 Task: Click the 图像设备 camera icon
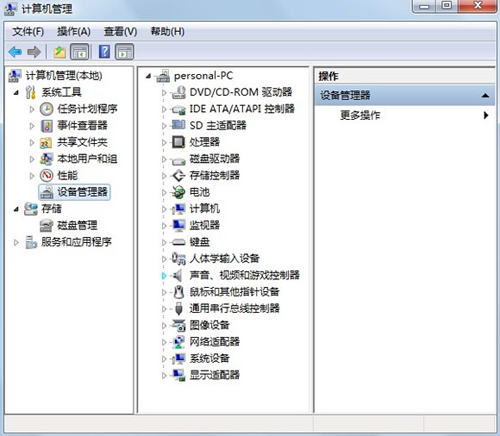179,325
